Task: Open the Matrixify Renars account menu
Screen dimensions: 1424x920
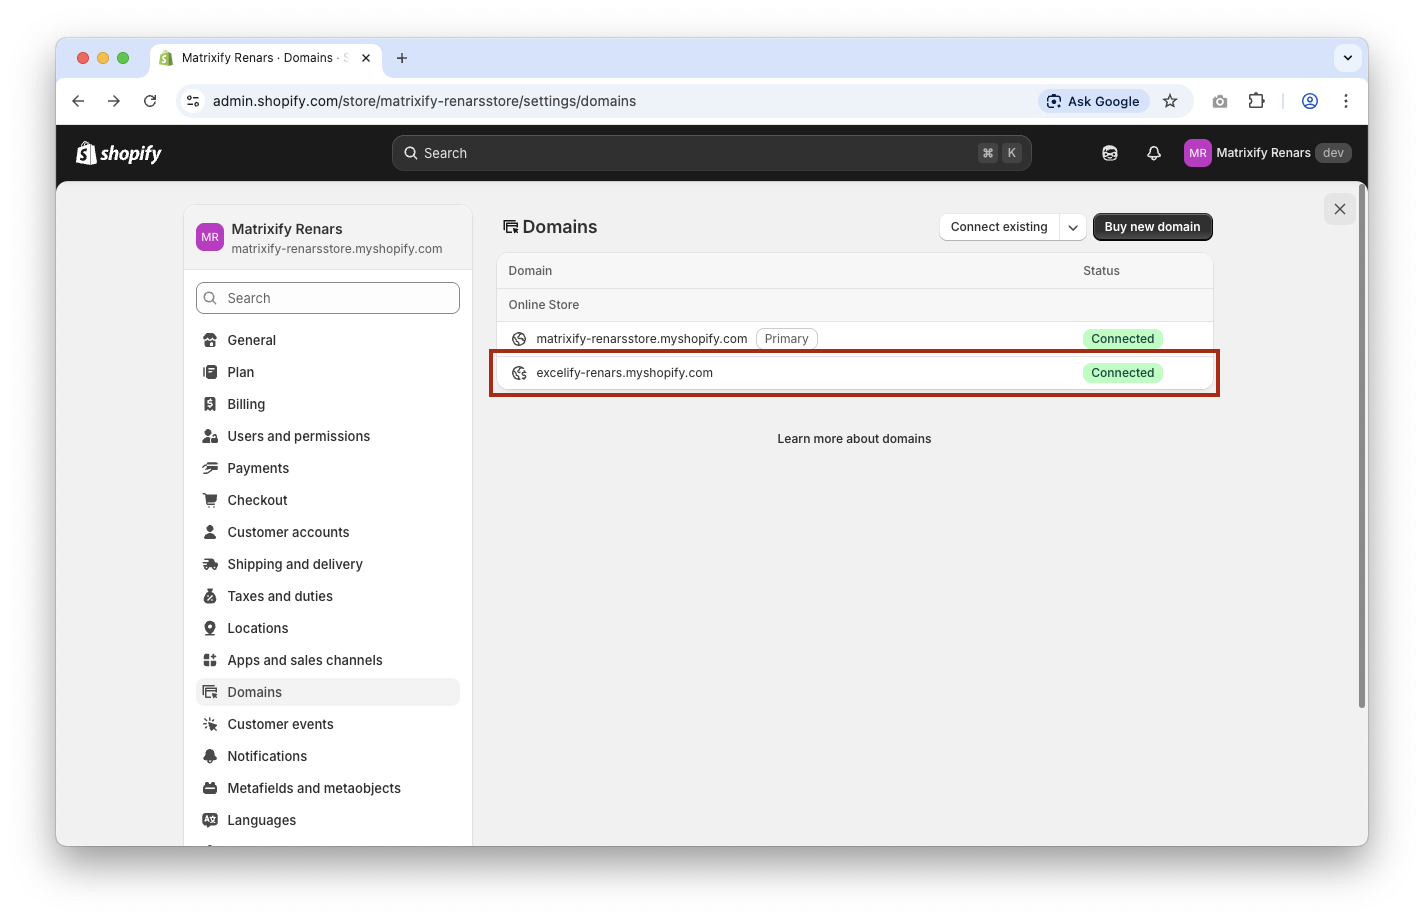Action: tap(1267, 153)
